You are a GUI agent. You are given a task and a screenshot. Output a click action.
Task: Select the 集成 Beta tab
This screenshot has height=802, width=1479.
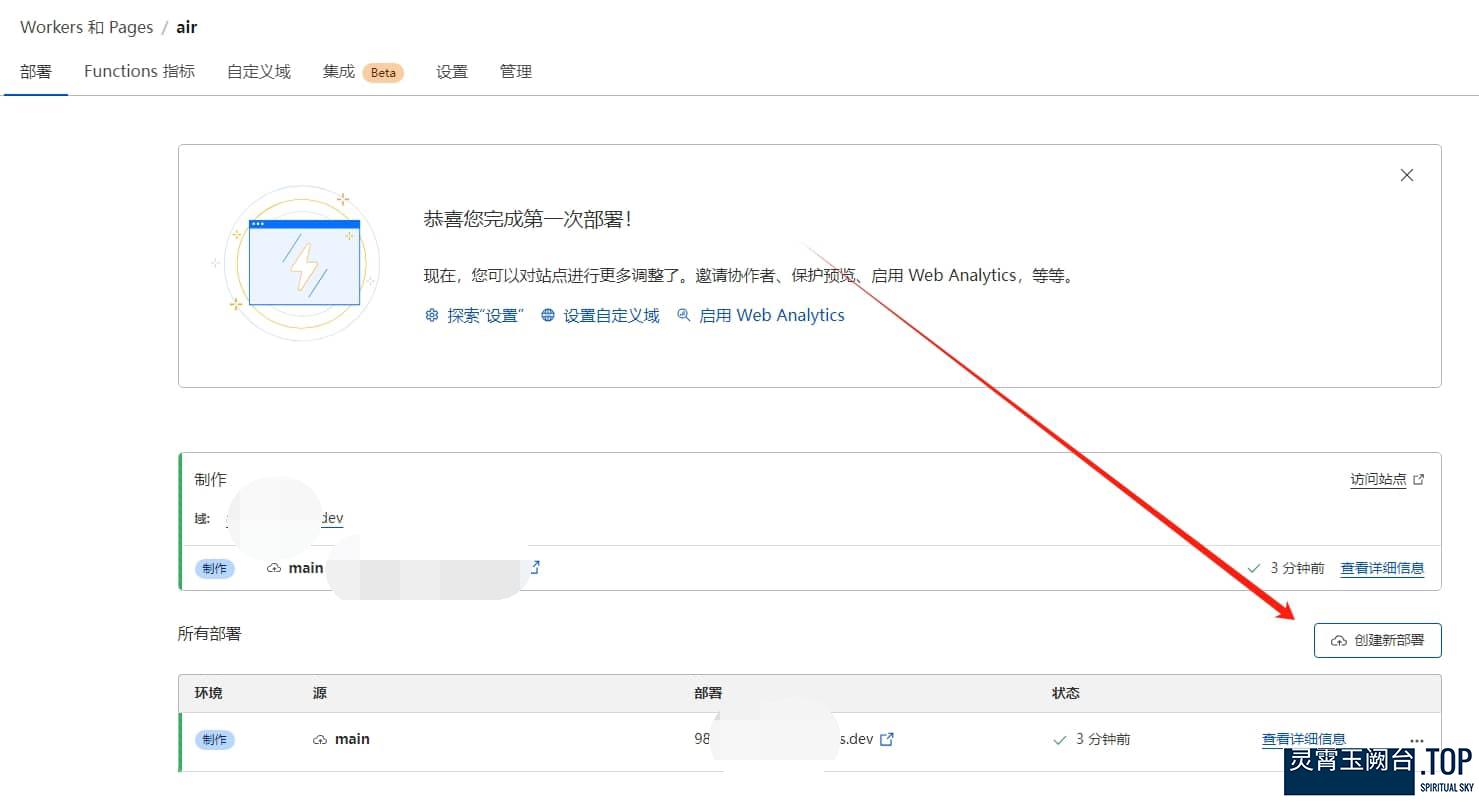tap(362, 71)
